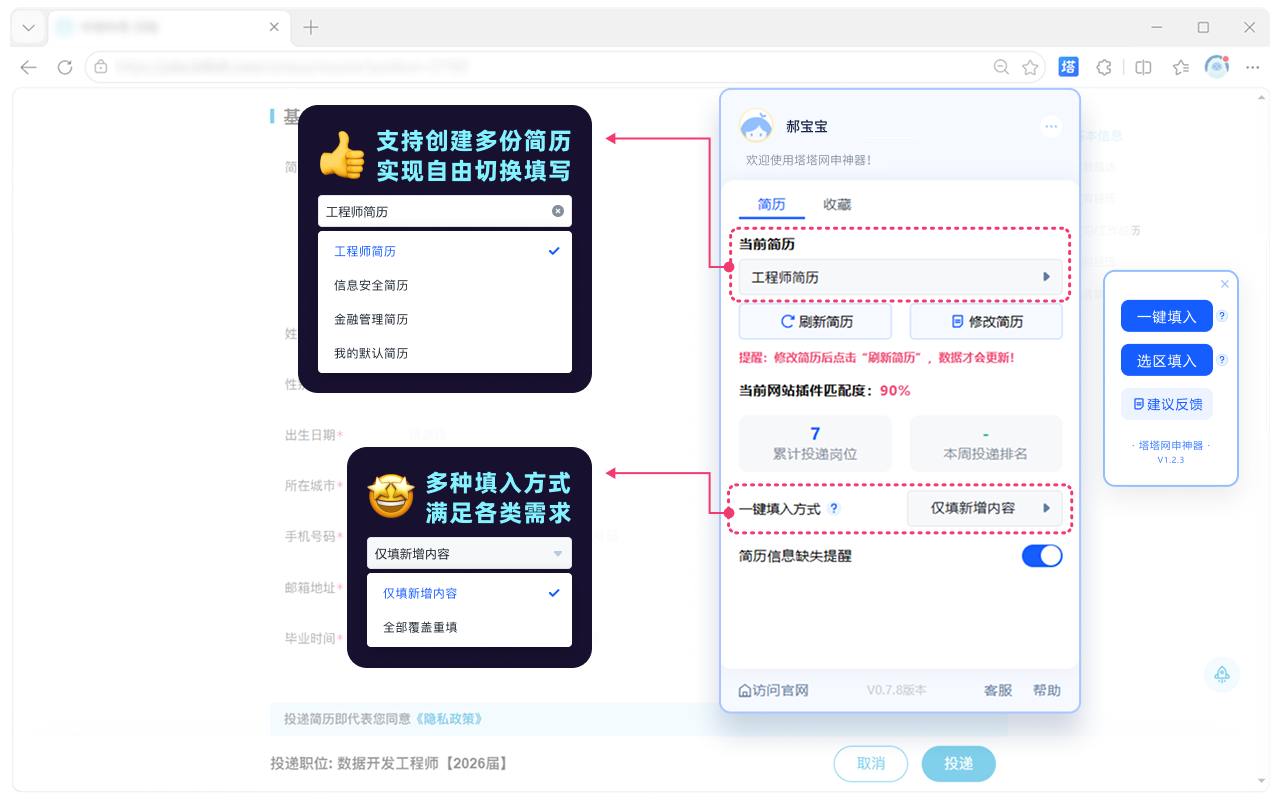Expand the 当前简历 工程师简历 selector

[901, 277]
